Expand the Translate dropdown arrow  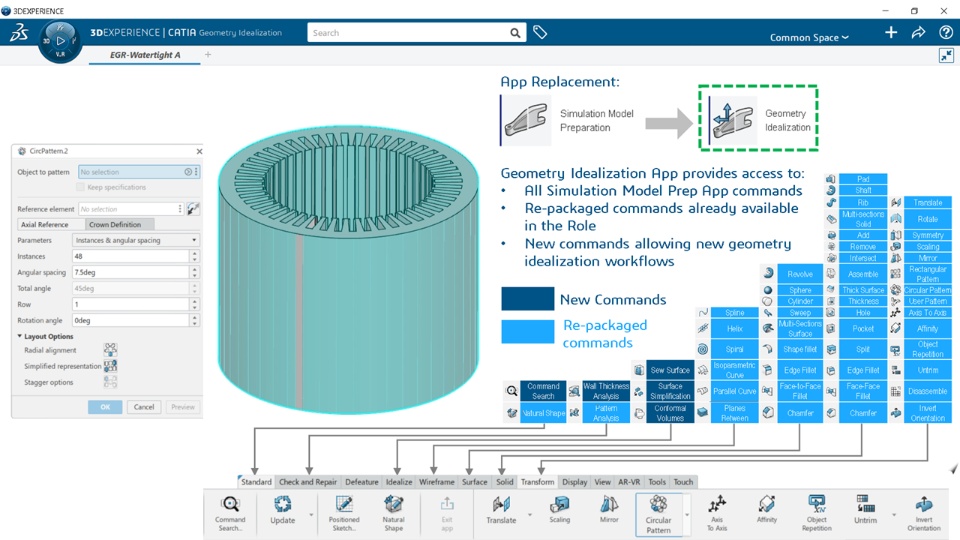click(x=530, y=514)
